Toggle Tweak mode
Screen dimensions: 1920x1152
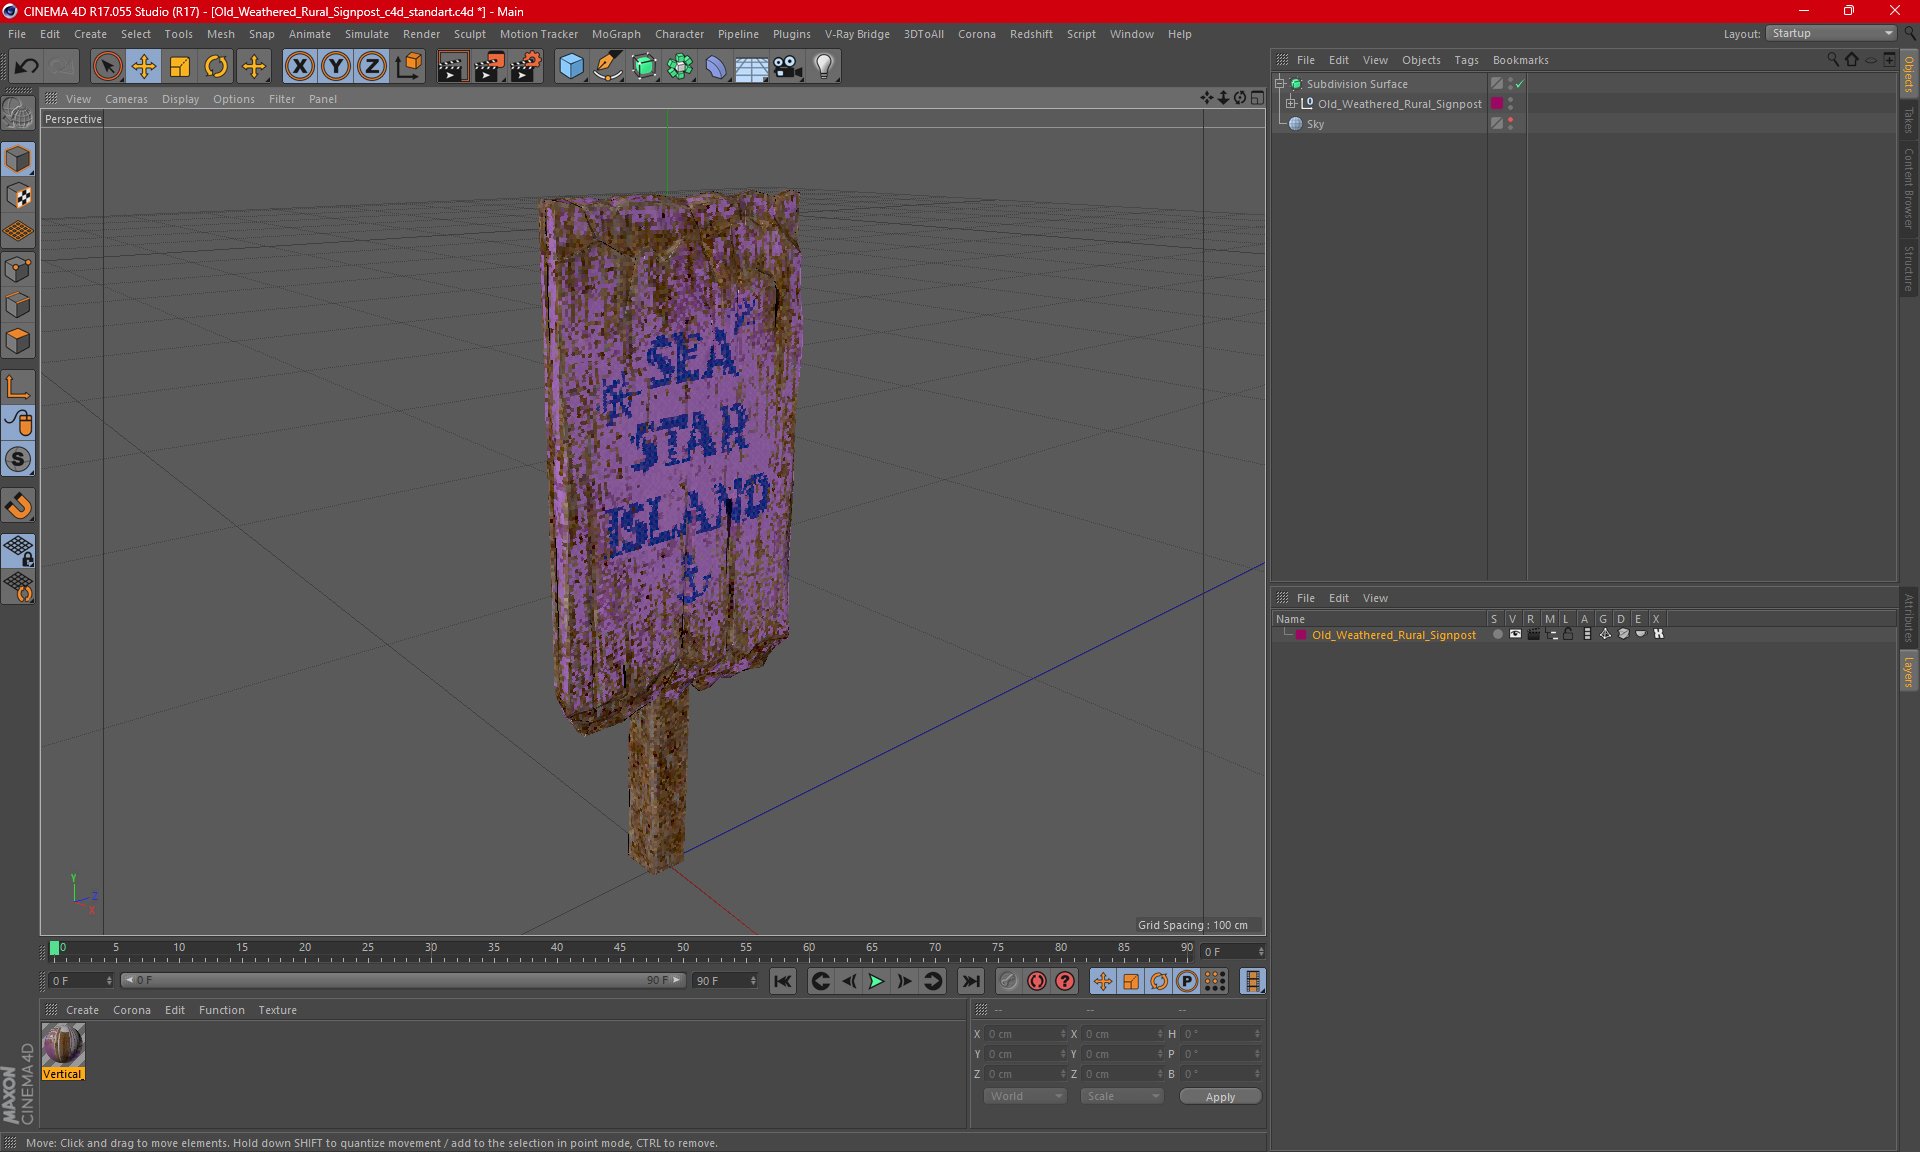coord(18,423)
